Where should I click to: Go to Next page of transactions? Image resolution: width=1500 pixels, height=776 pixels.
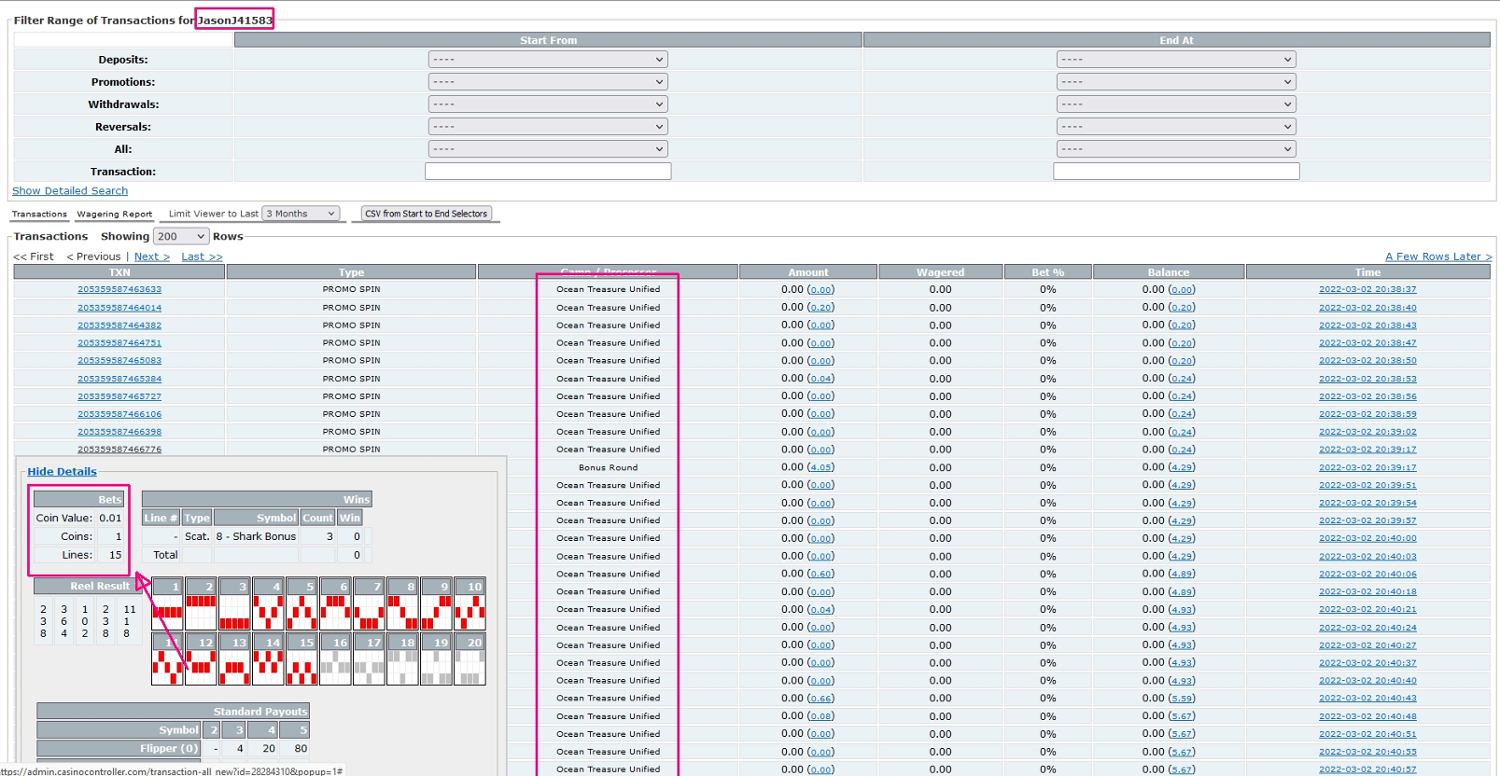tap(152, 257)
